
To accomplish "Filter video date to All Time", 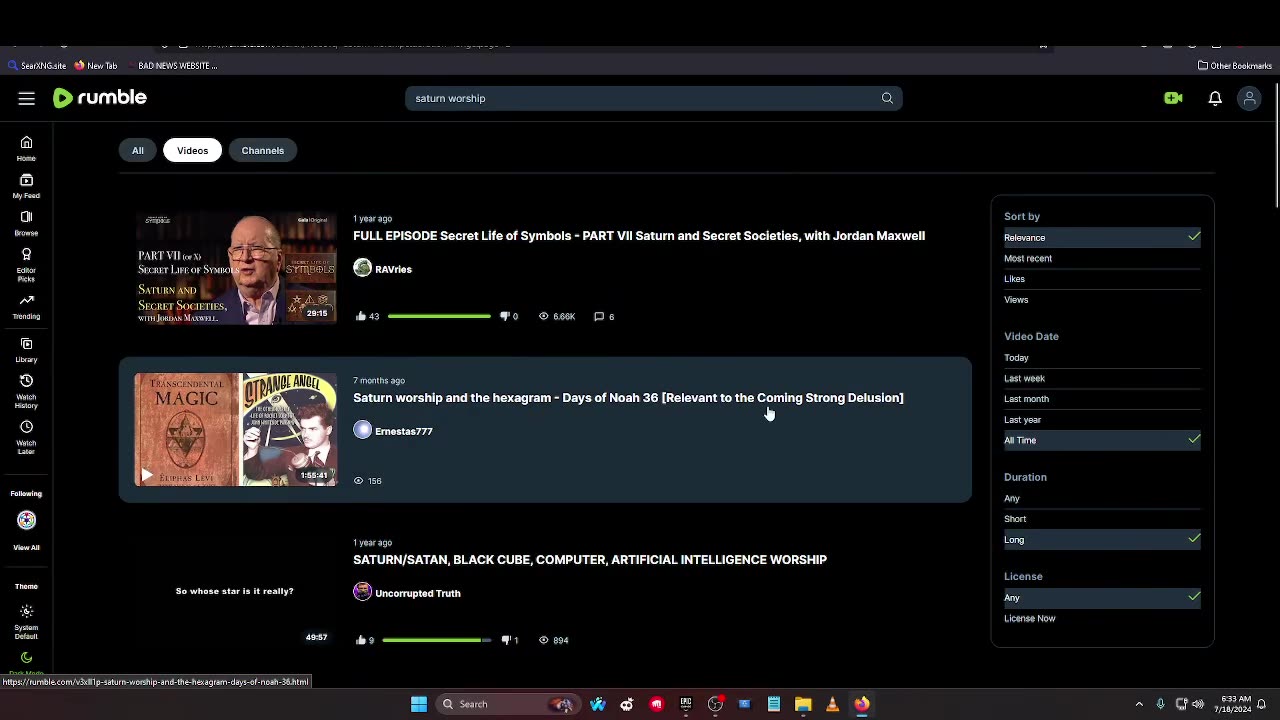I will coord(1102,440).
